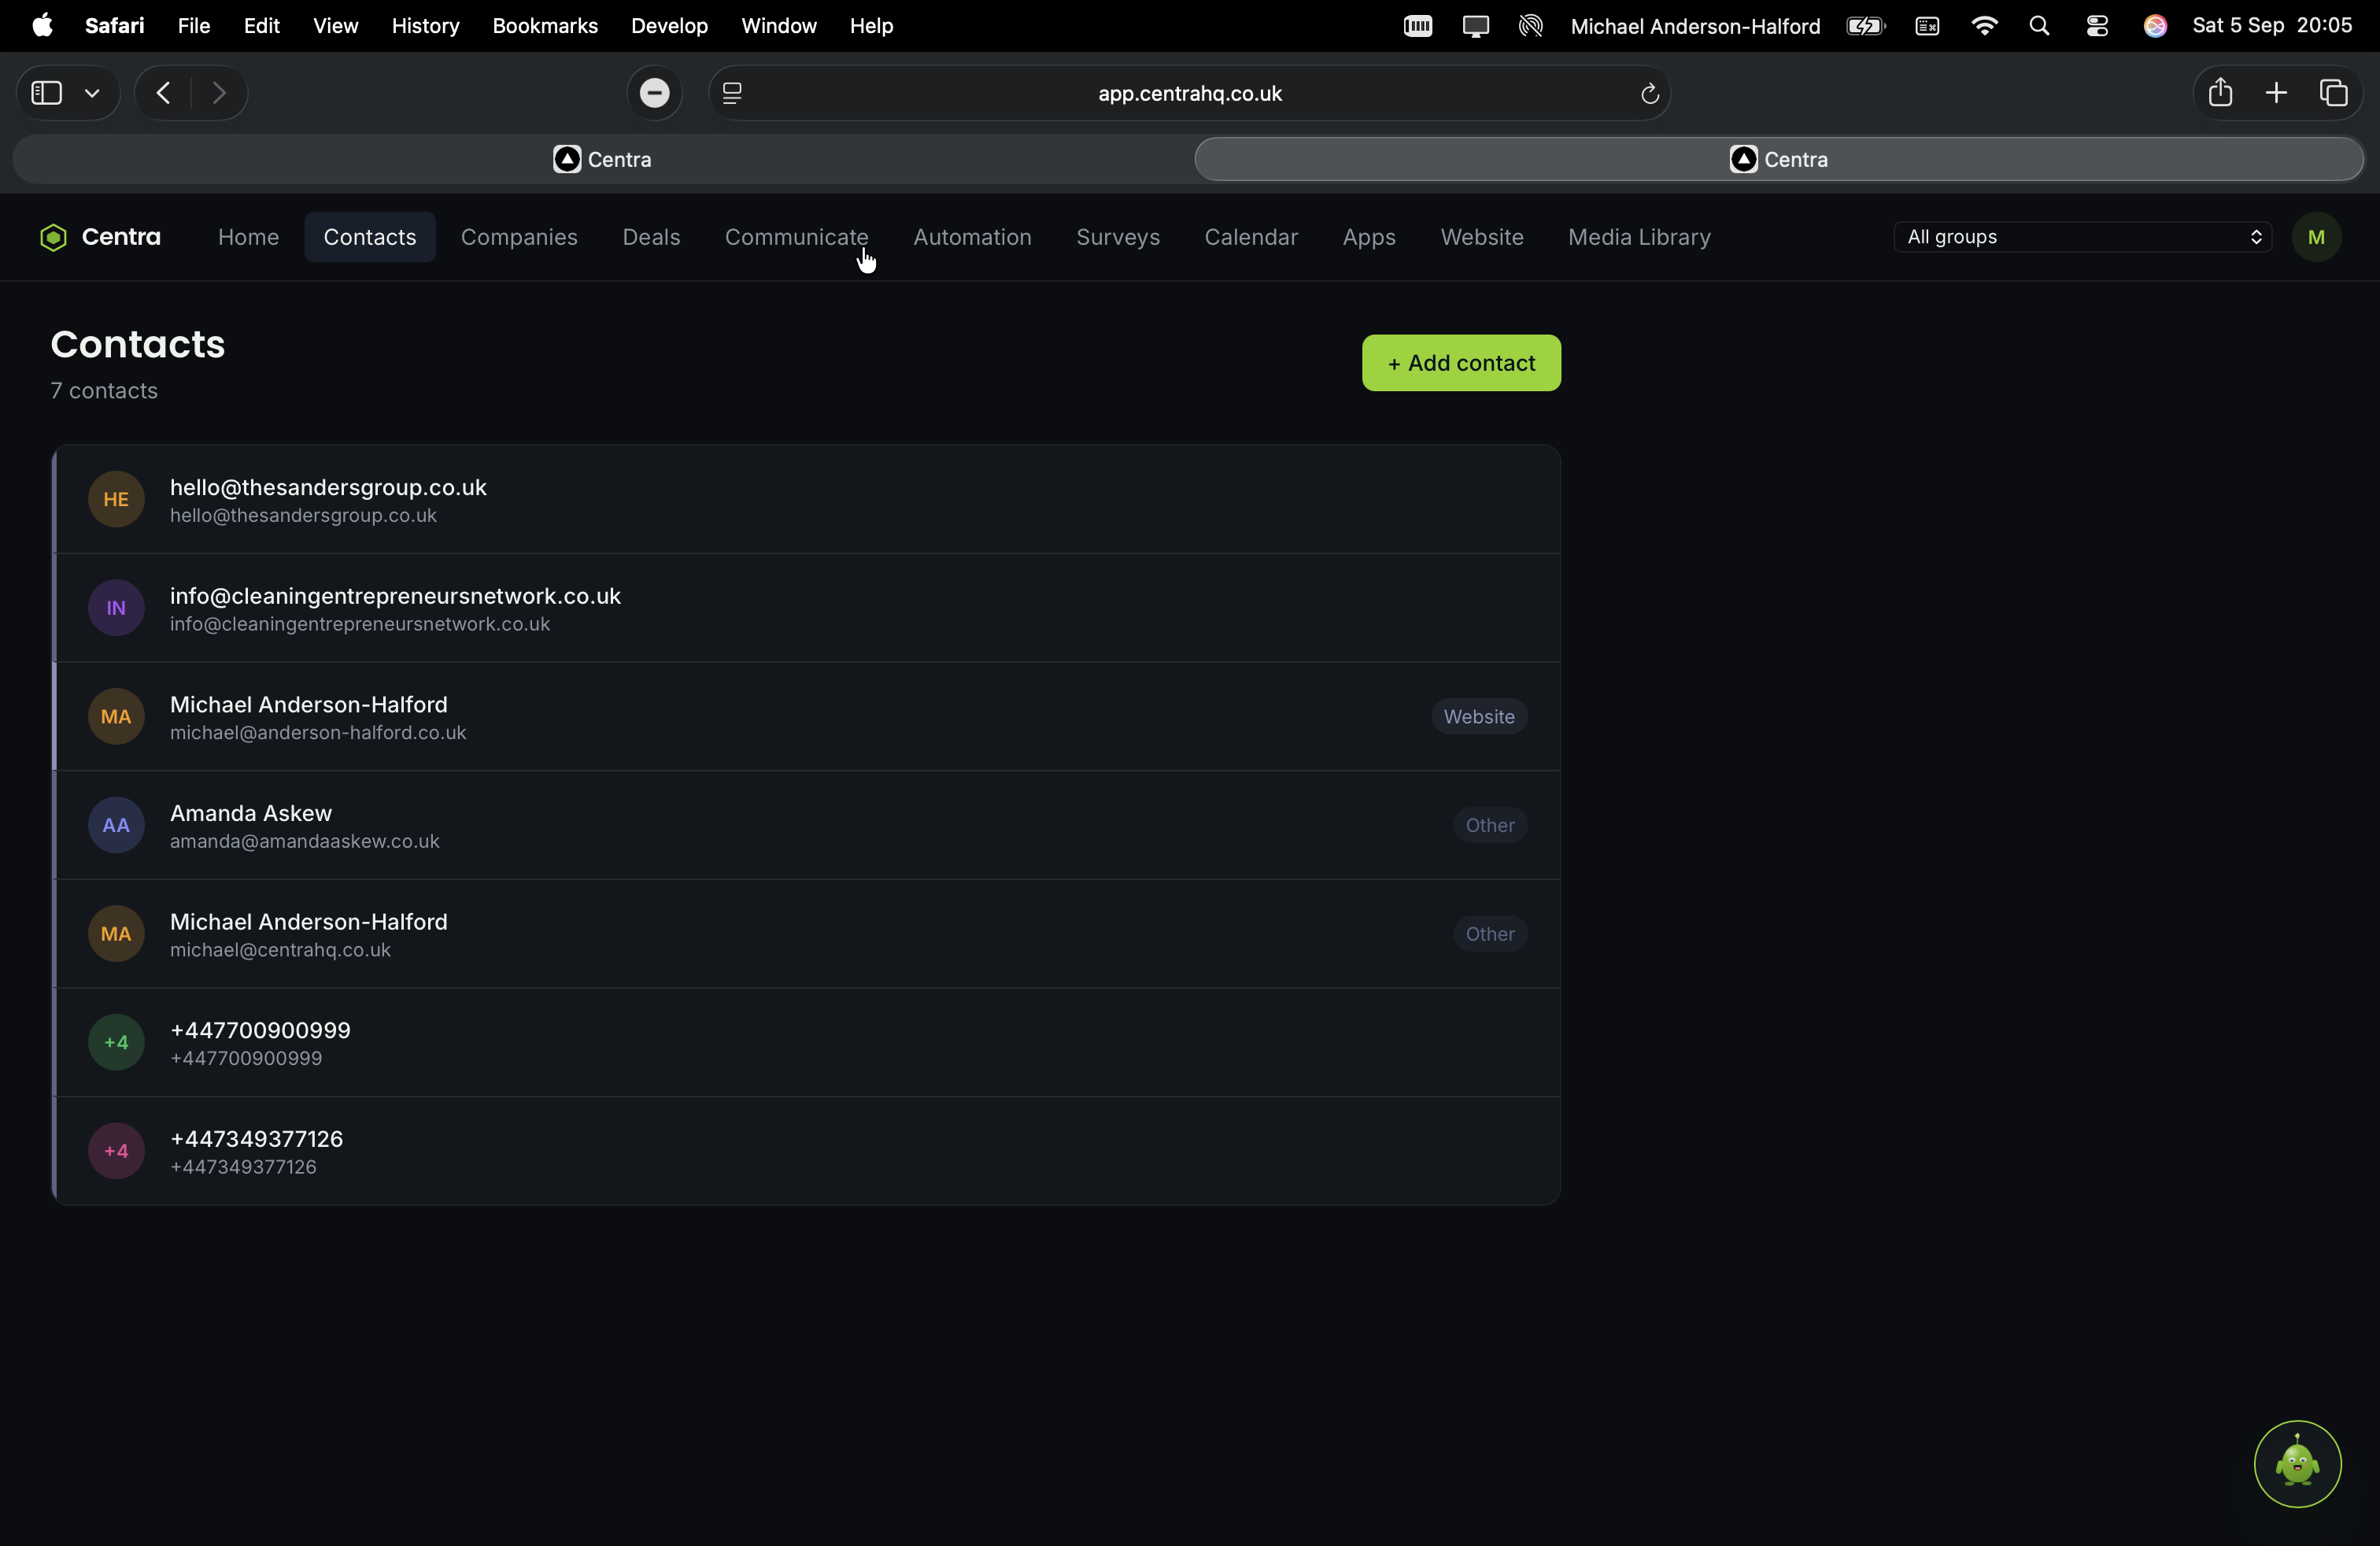2380x1546 pixels.
Task: Open the Home navigation tab
Action: tap(248, 237)
